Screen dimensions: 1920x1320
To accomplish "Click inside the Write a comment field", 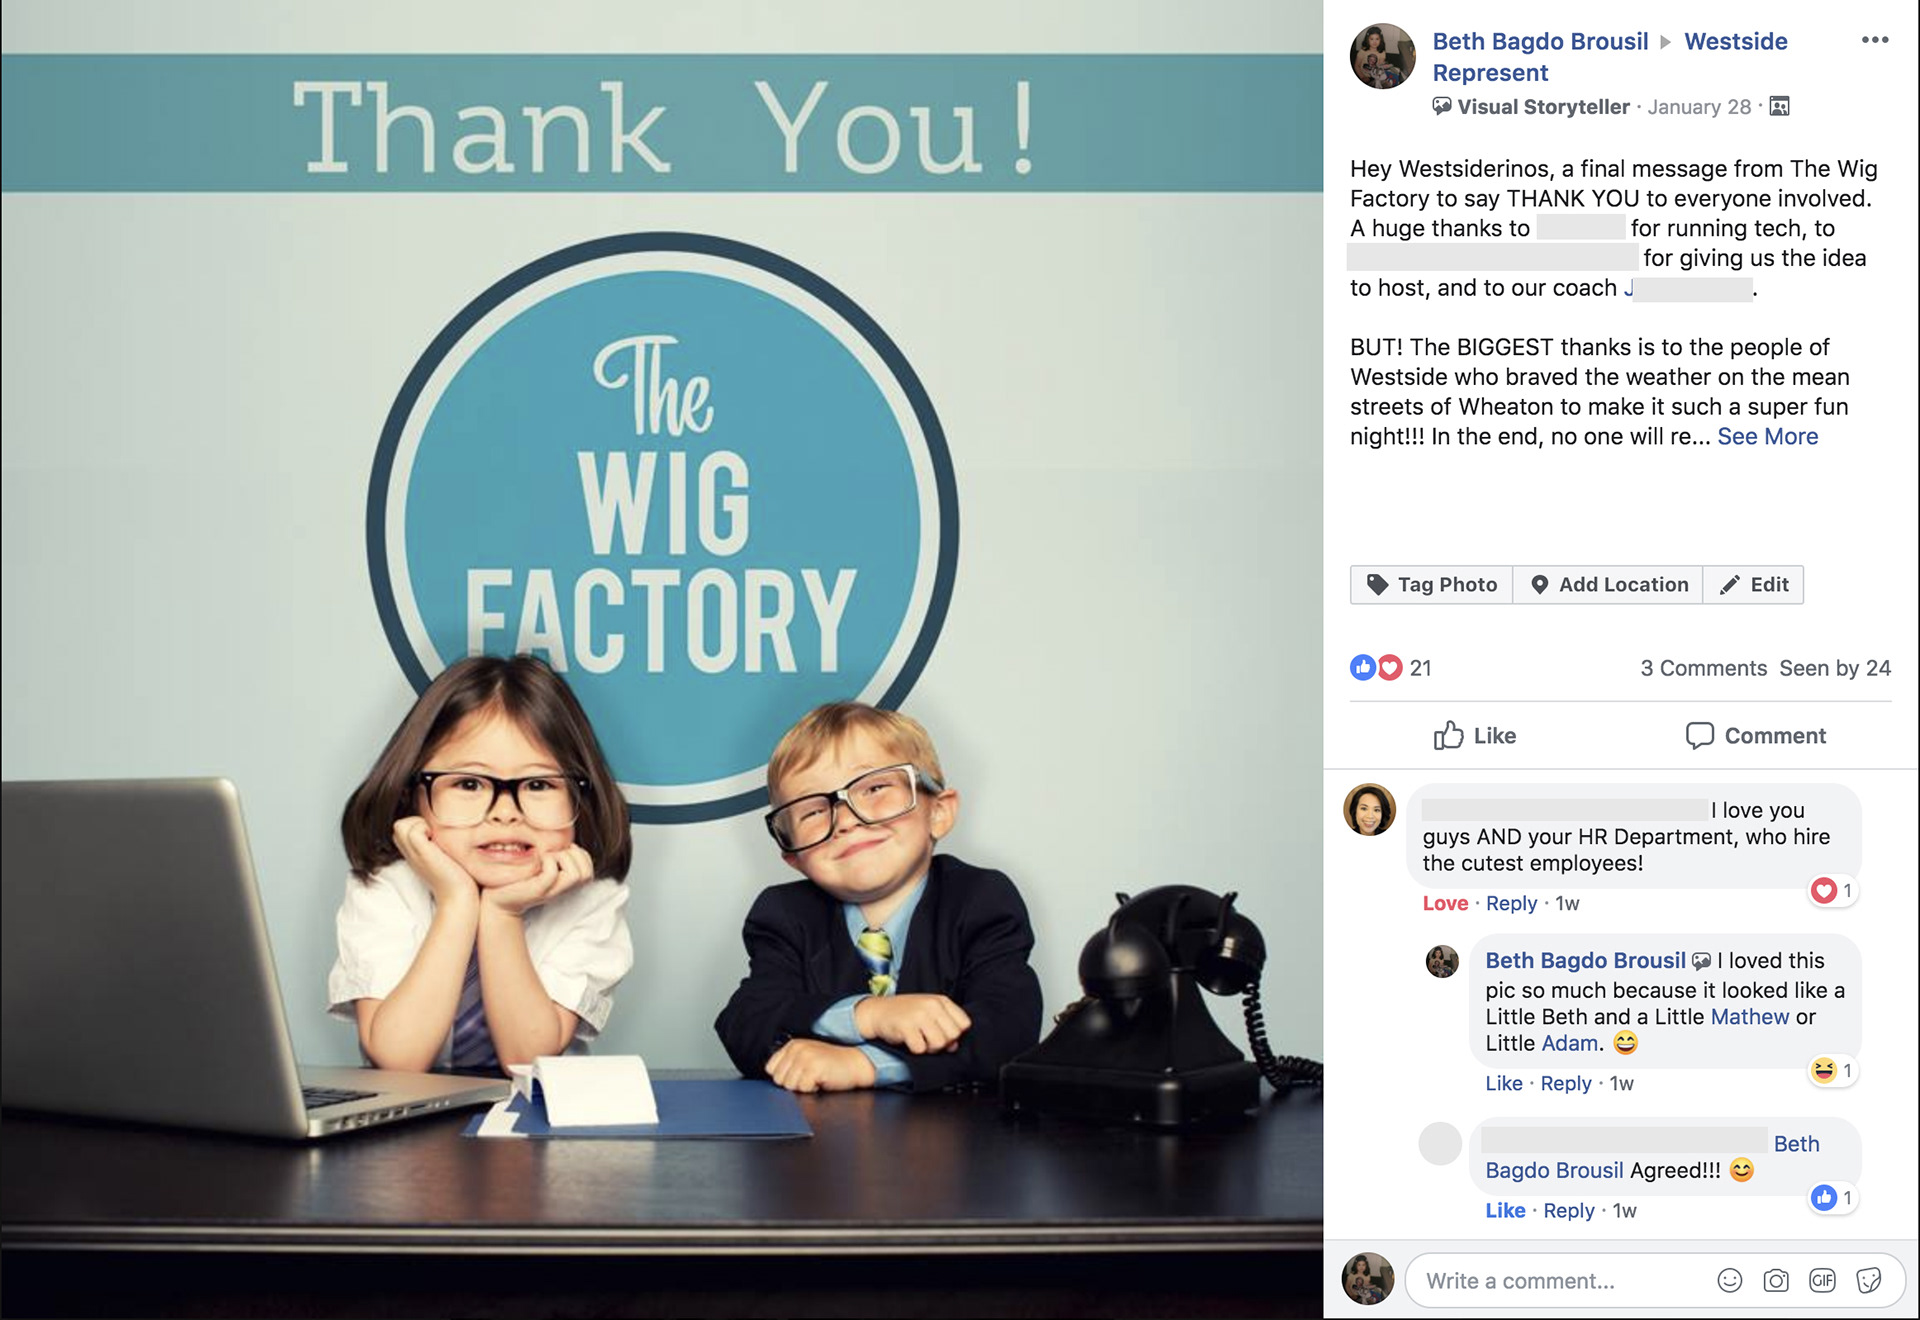I will click(x=1560, y=1281).
